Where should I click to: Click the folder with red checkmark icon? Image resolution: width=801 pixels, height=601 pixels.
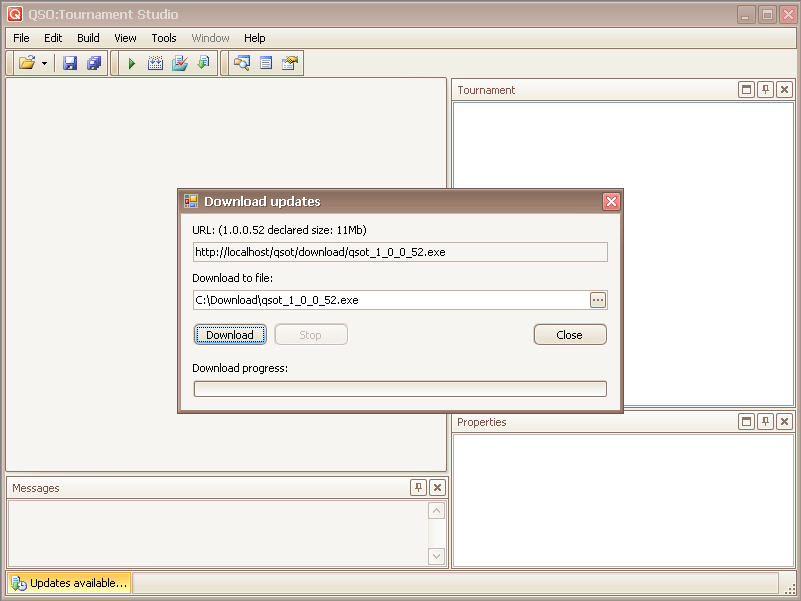click(x=180, y=63)
